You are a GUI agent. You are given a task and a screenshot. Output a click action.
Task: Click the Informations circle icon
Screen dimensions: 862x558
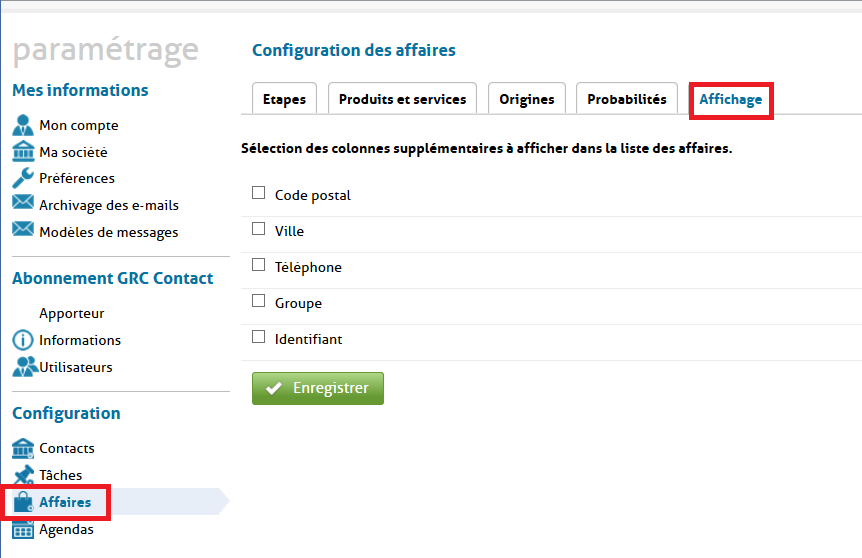tap(23, 340)
